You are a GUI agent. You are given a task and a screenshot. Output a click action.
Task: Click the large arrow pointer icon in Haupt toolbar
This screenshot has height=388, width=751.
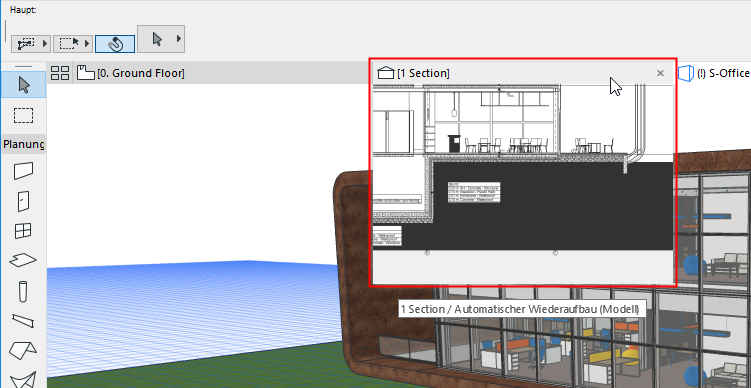pyautogui.click(x=157, y=39)
